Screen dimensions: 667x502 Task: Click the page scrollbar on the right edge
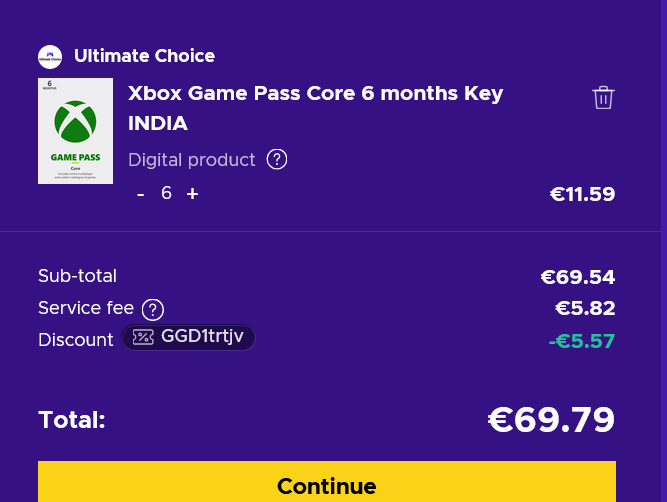664,251
